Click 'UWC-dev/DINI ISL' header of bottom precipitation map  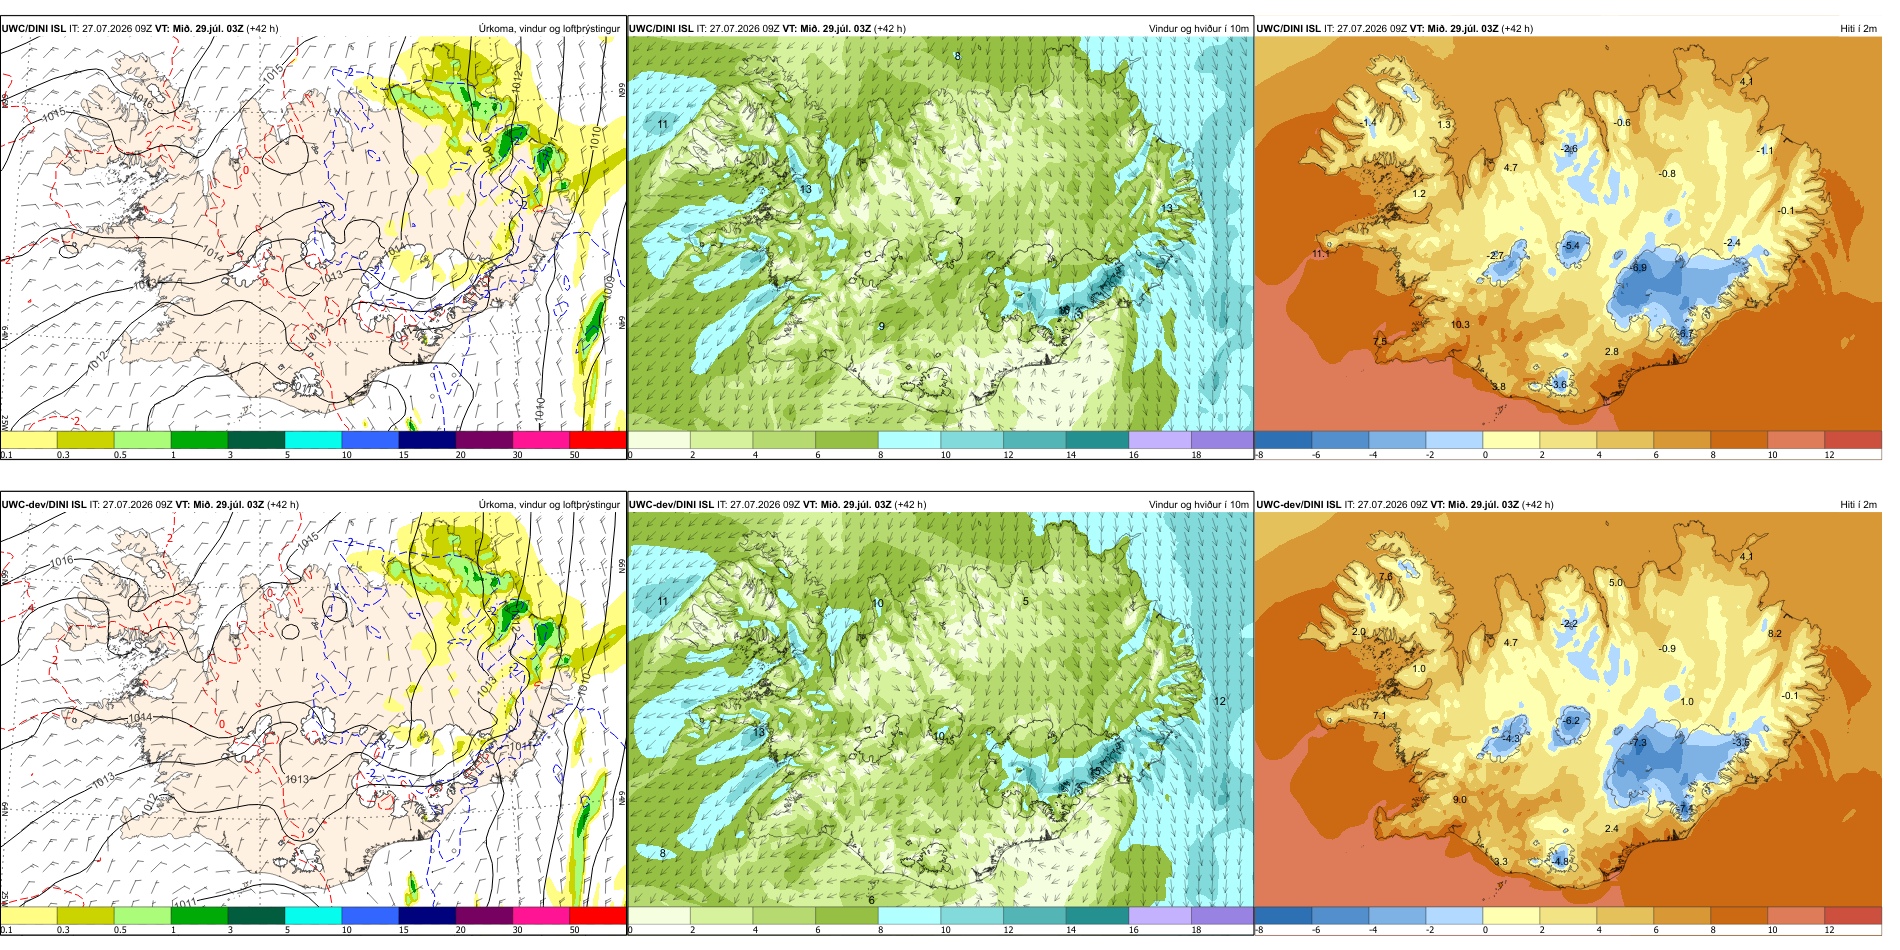(x=43, y=505)
